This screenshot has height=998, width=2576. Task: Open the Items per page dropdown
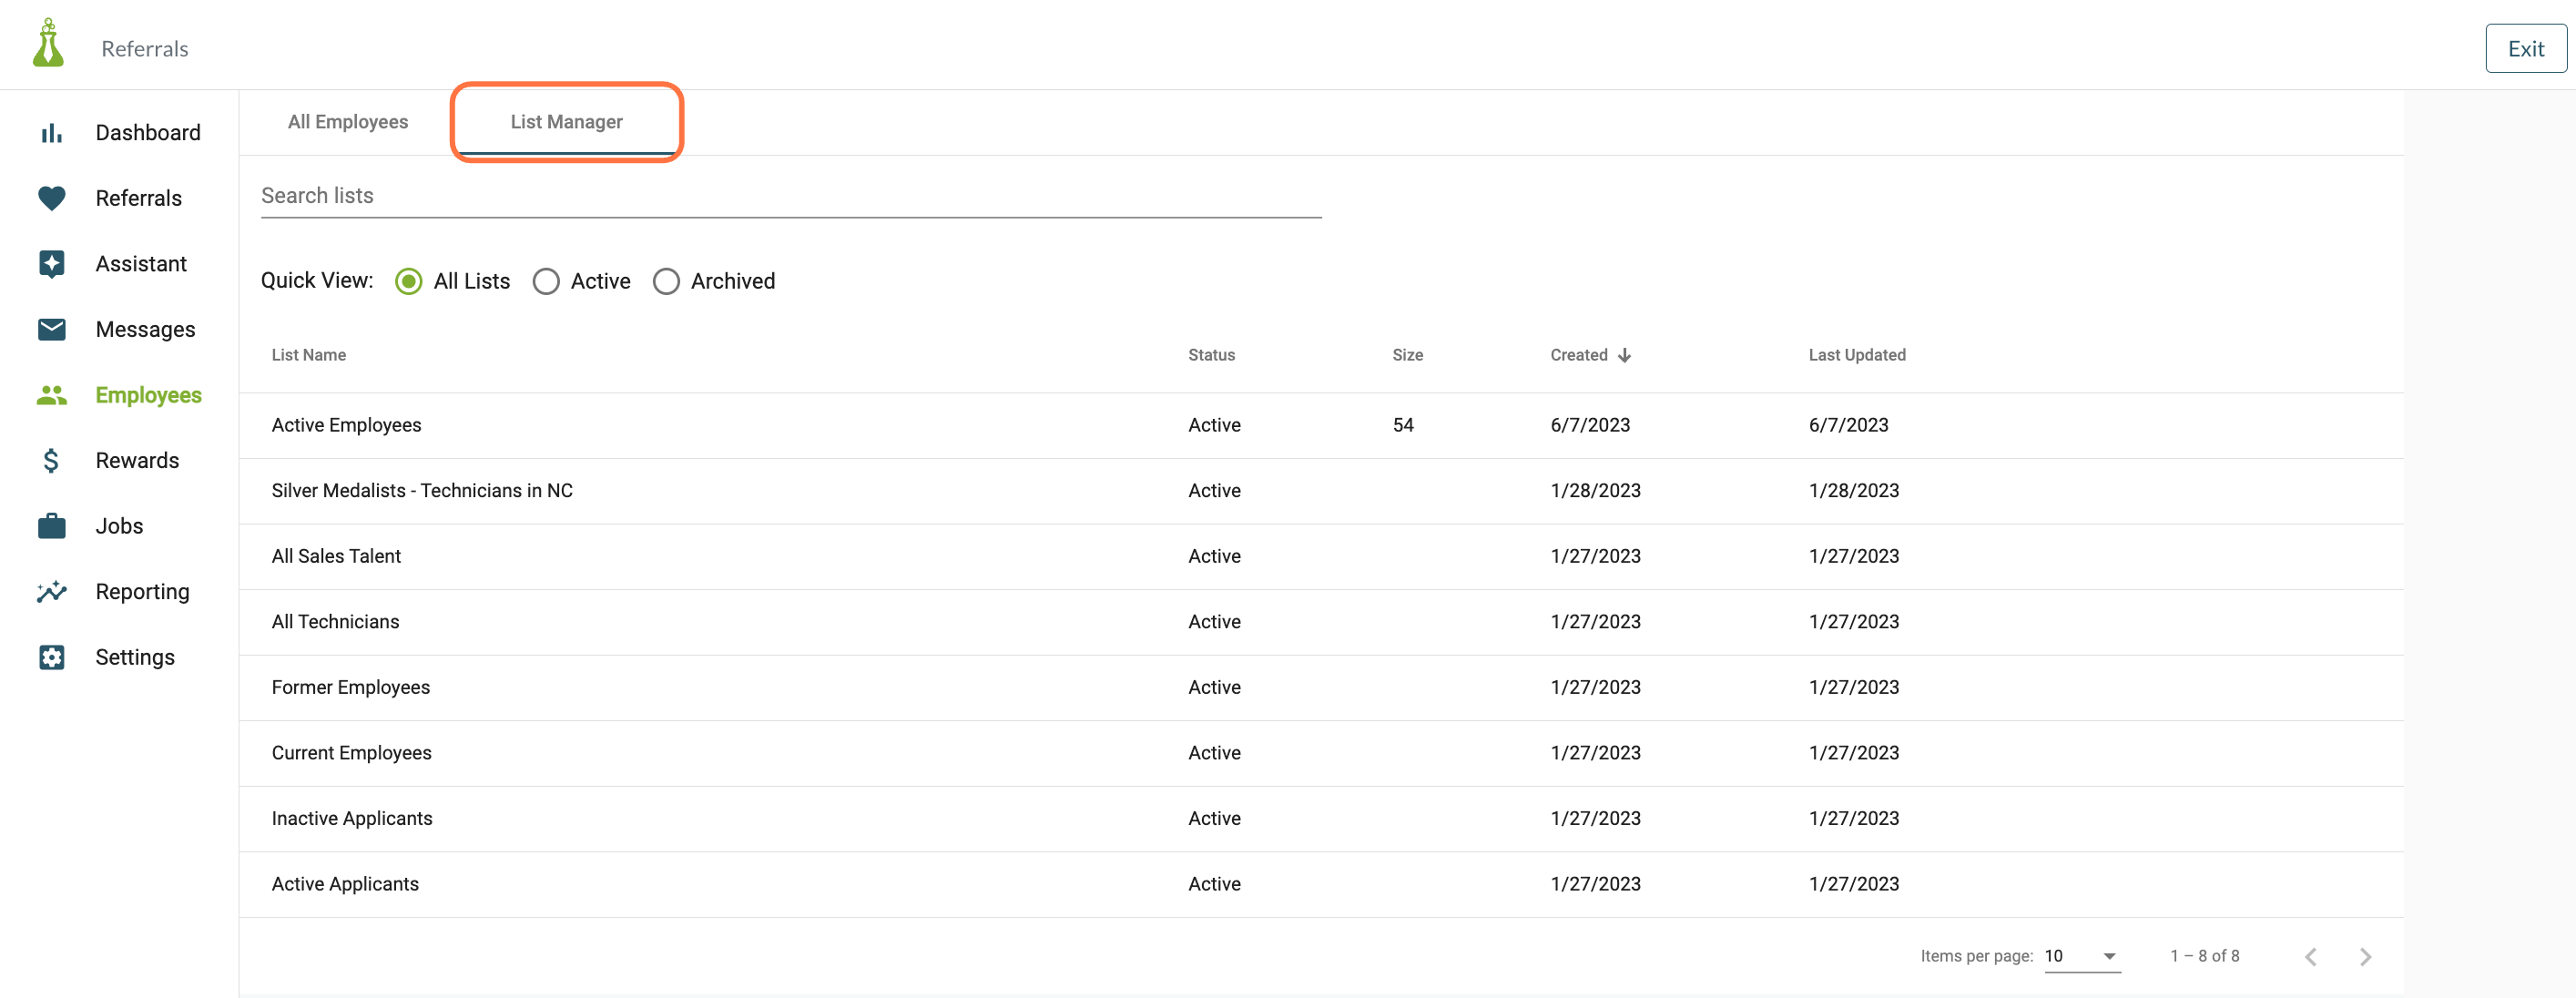(x=2082, y=956)
